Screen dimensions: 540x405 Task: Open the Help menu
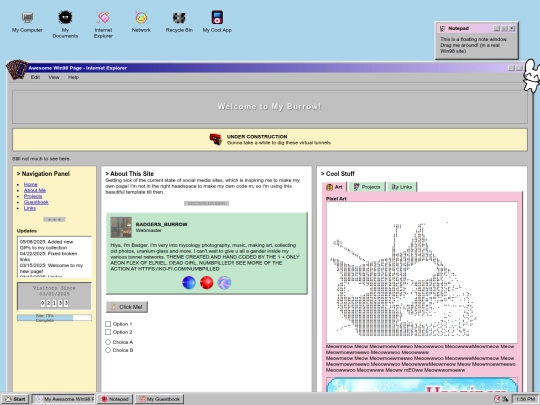point(73,77)
